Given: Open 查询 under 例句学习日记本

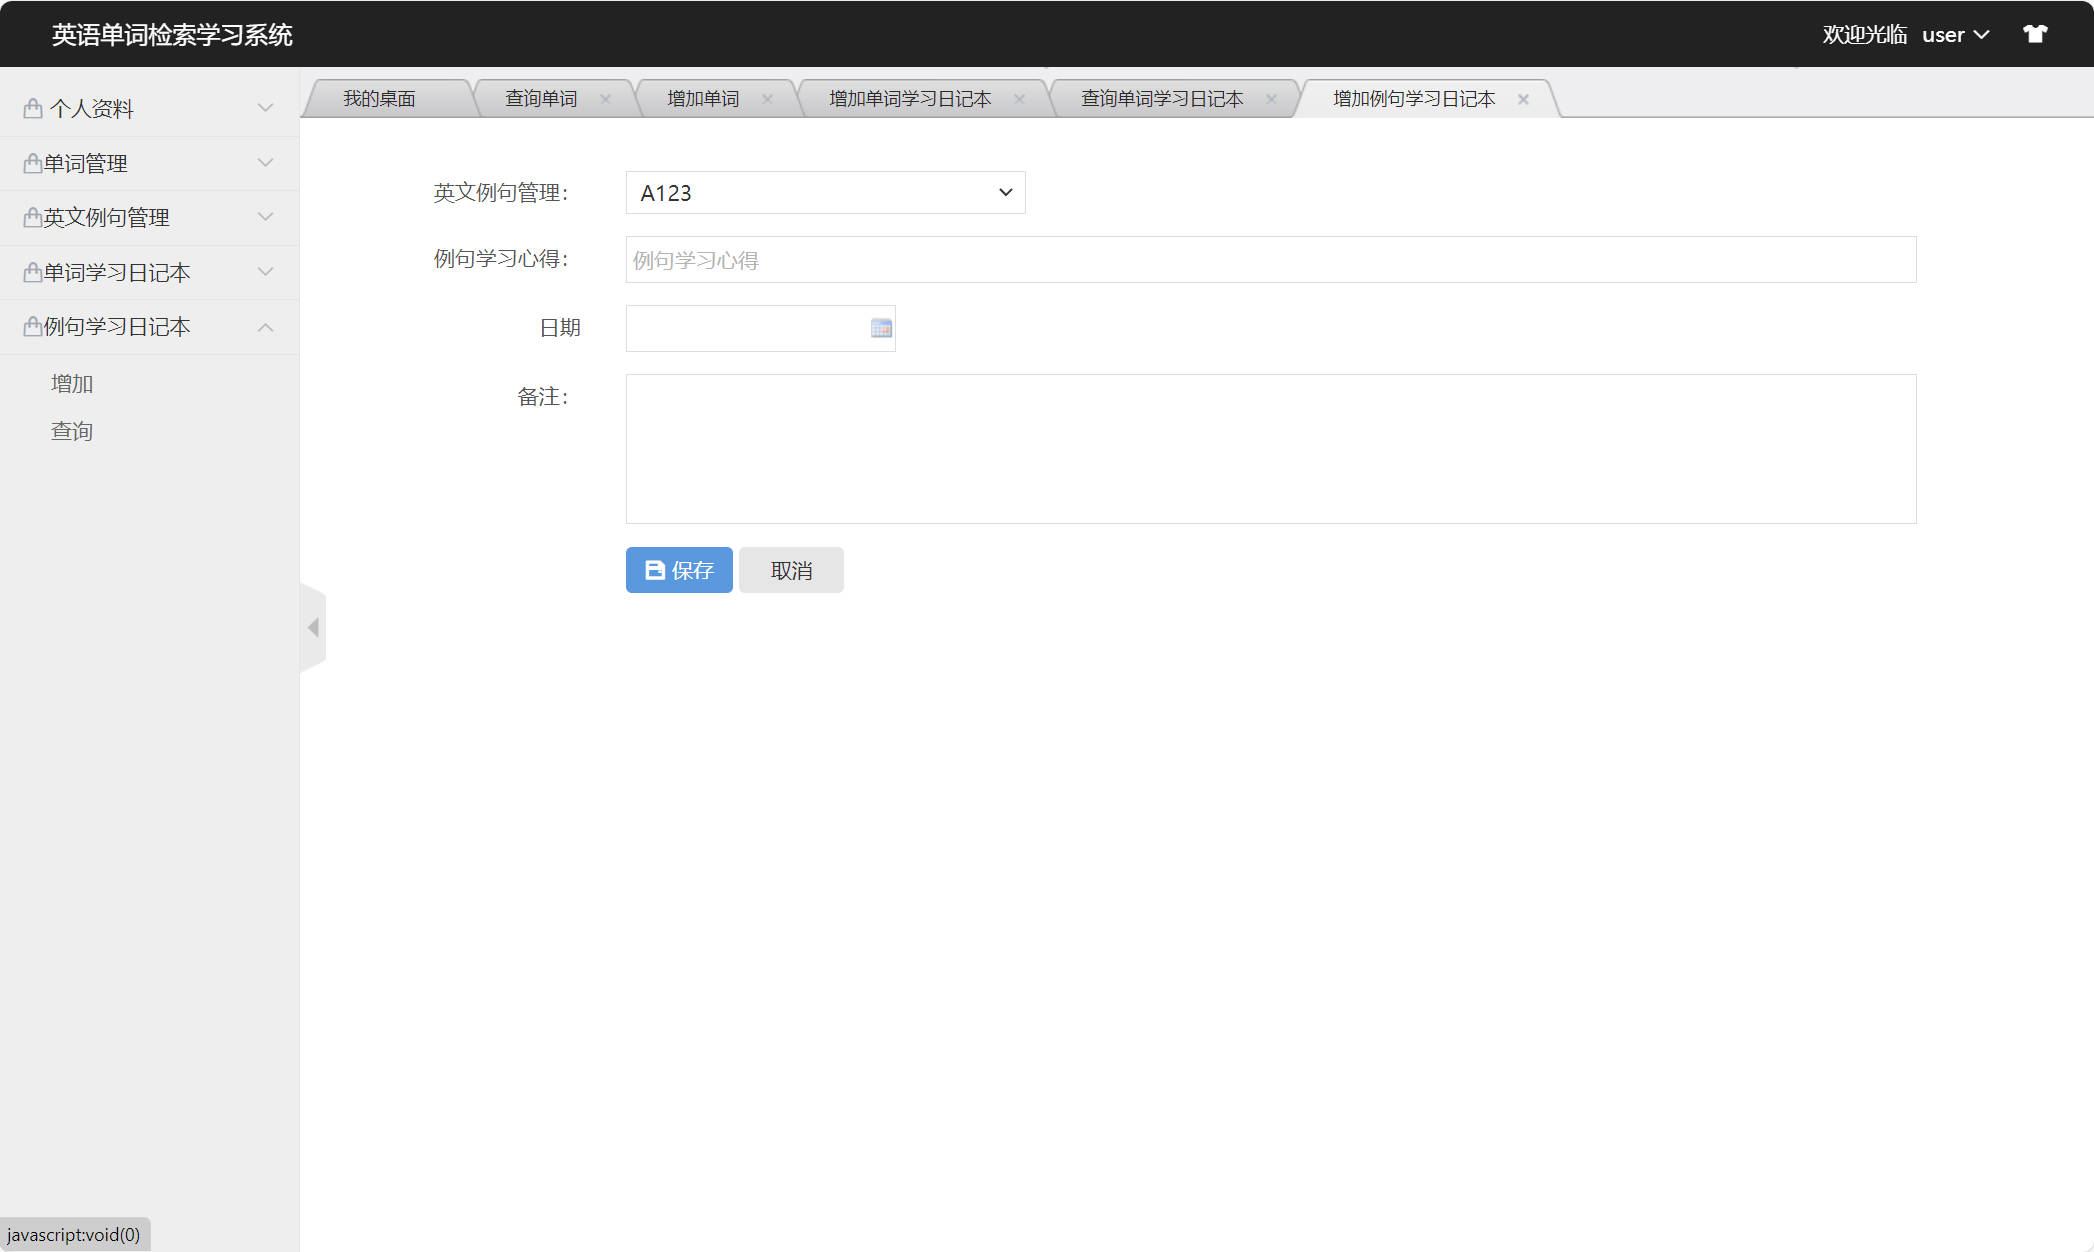Looking at the screenshot, I should [x=71, y=430].
